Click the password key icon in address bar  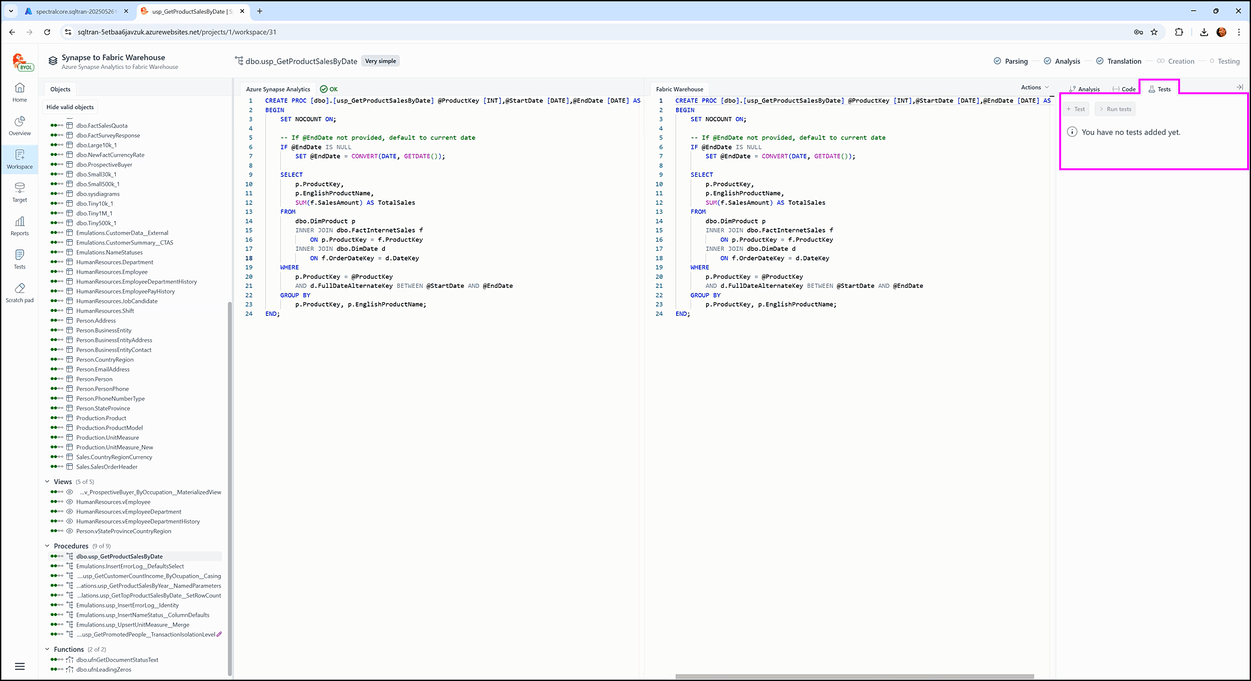pyautogui.click(x=1138, y=32)
